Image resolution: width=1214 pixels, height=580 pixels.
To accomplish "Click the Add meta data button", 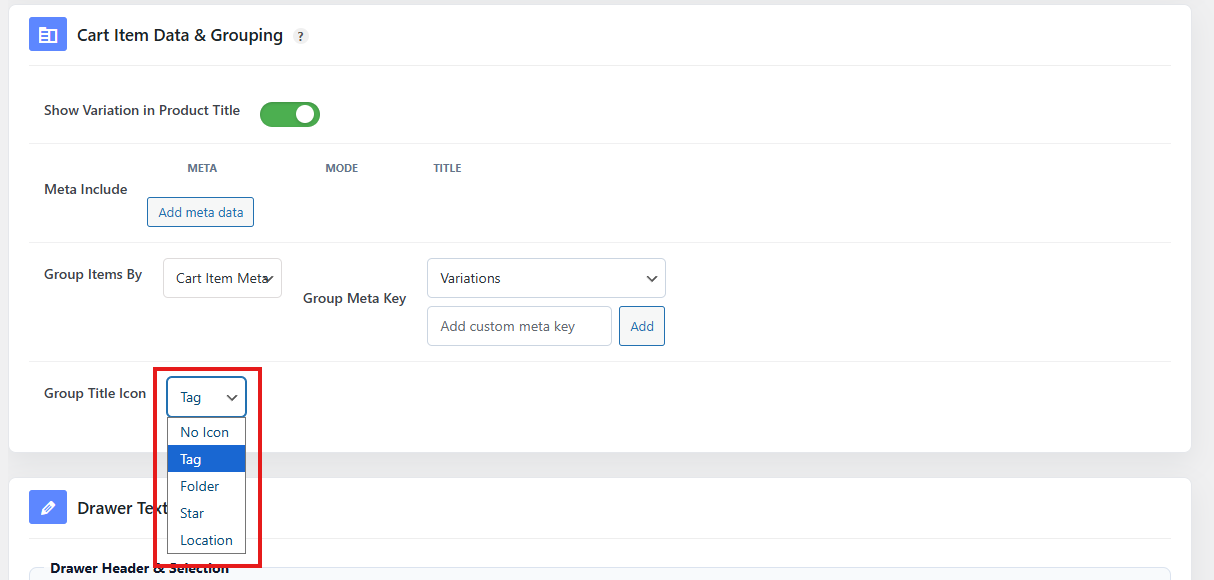I will pos(201,212).
